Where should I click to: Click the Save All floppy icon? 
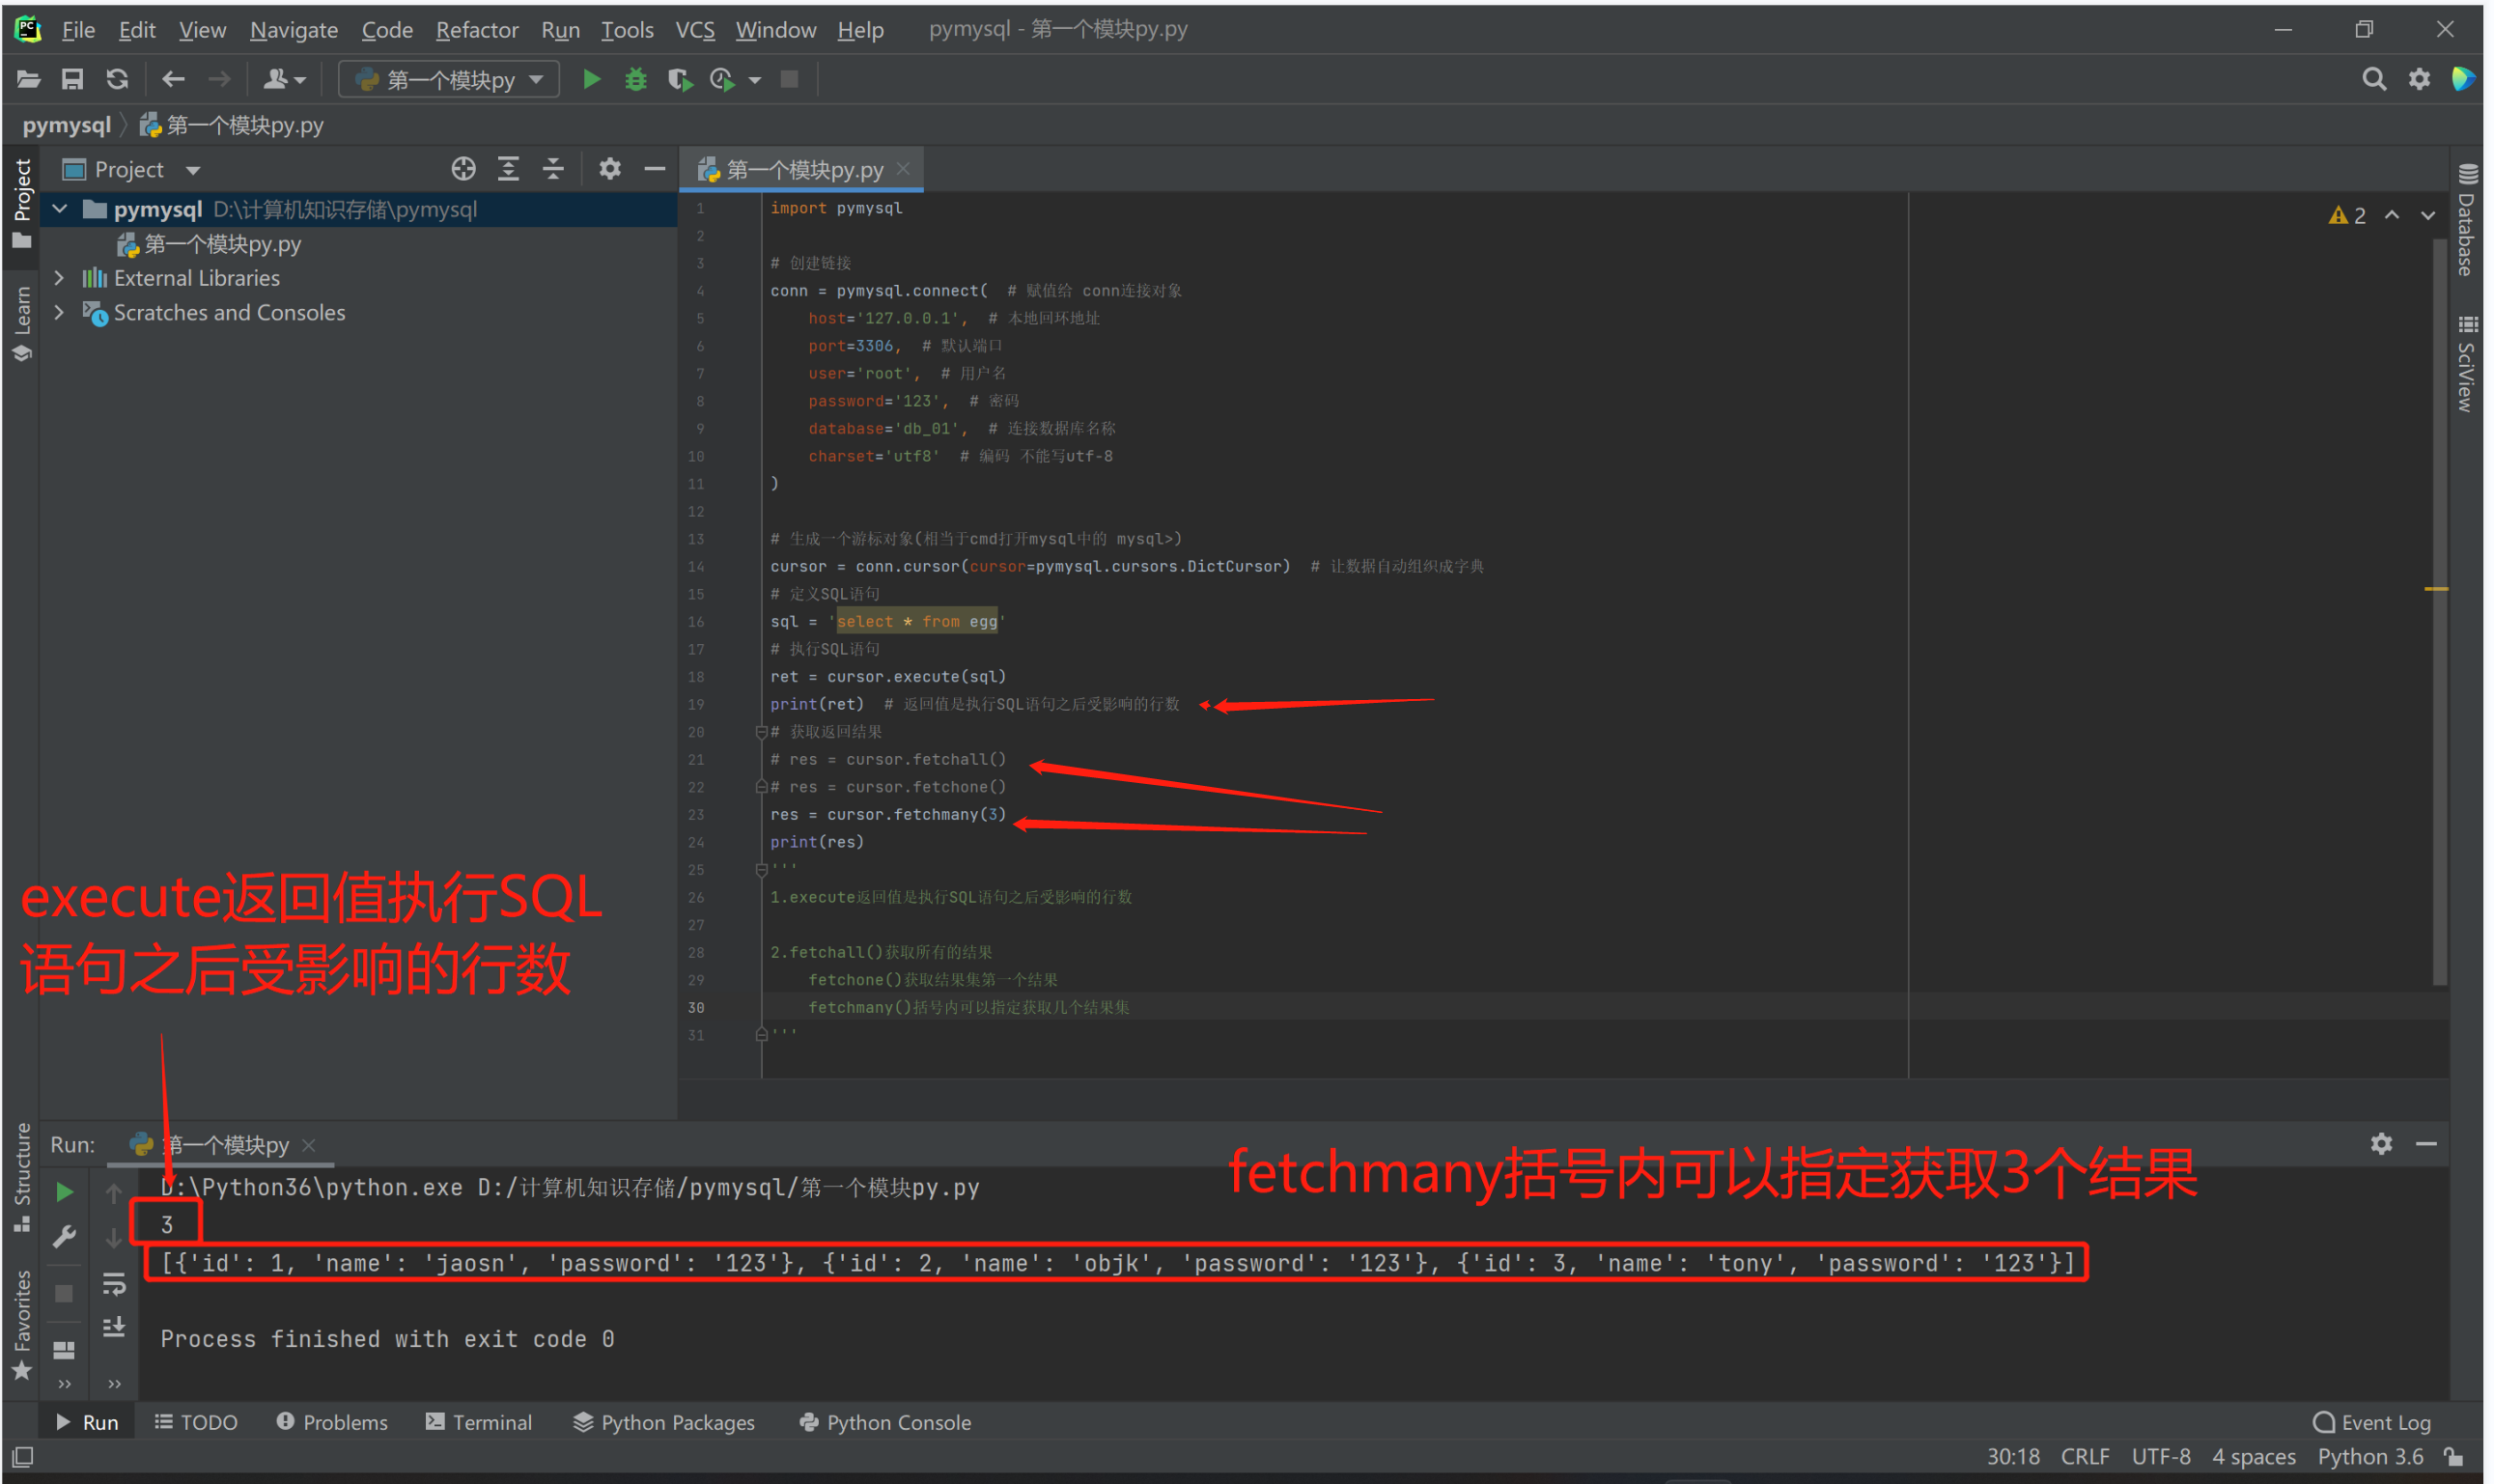pyautogui.click(x=72, y=79)
